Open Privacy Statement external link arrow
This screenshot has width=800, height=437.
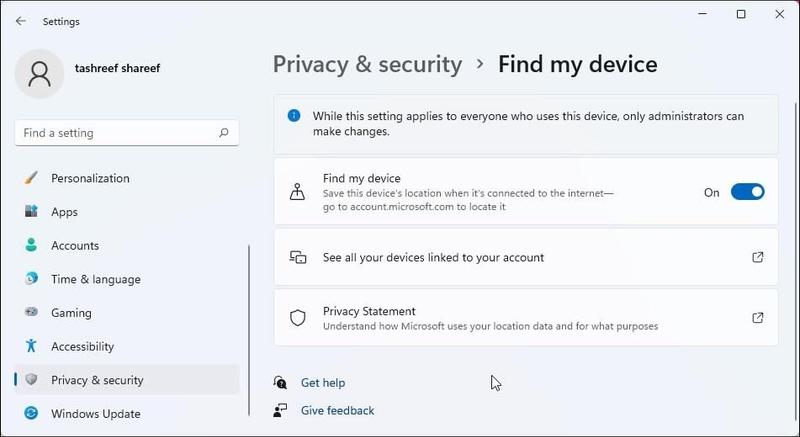[757, 318]
